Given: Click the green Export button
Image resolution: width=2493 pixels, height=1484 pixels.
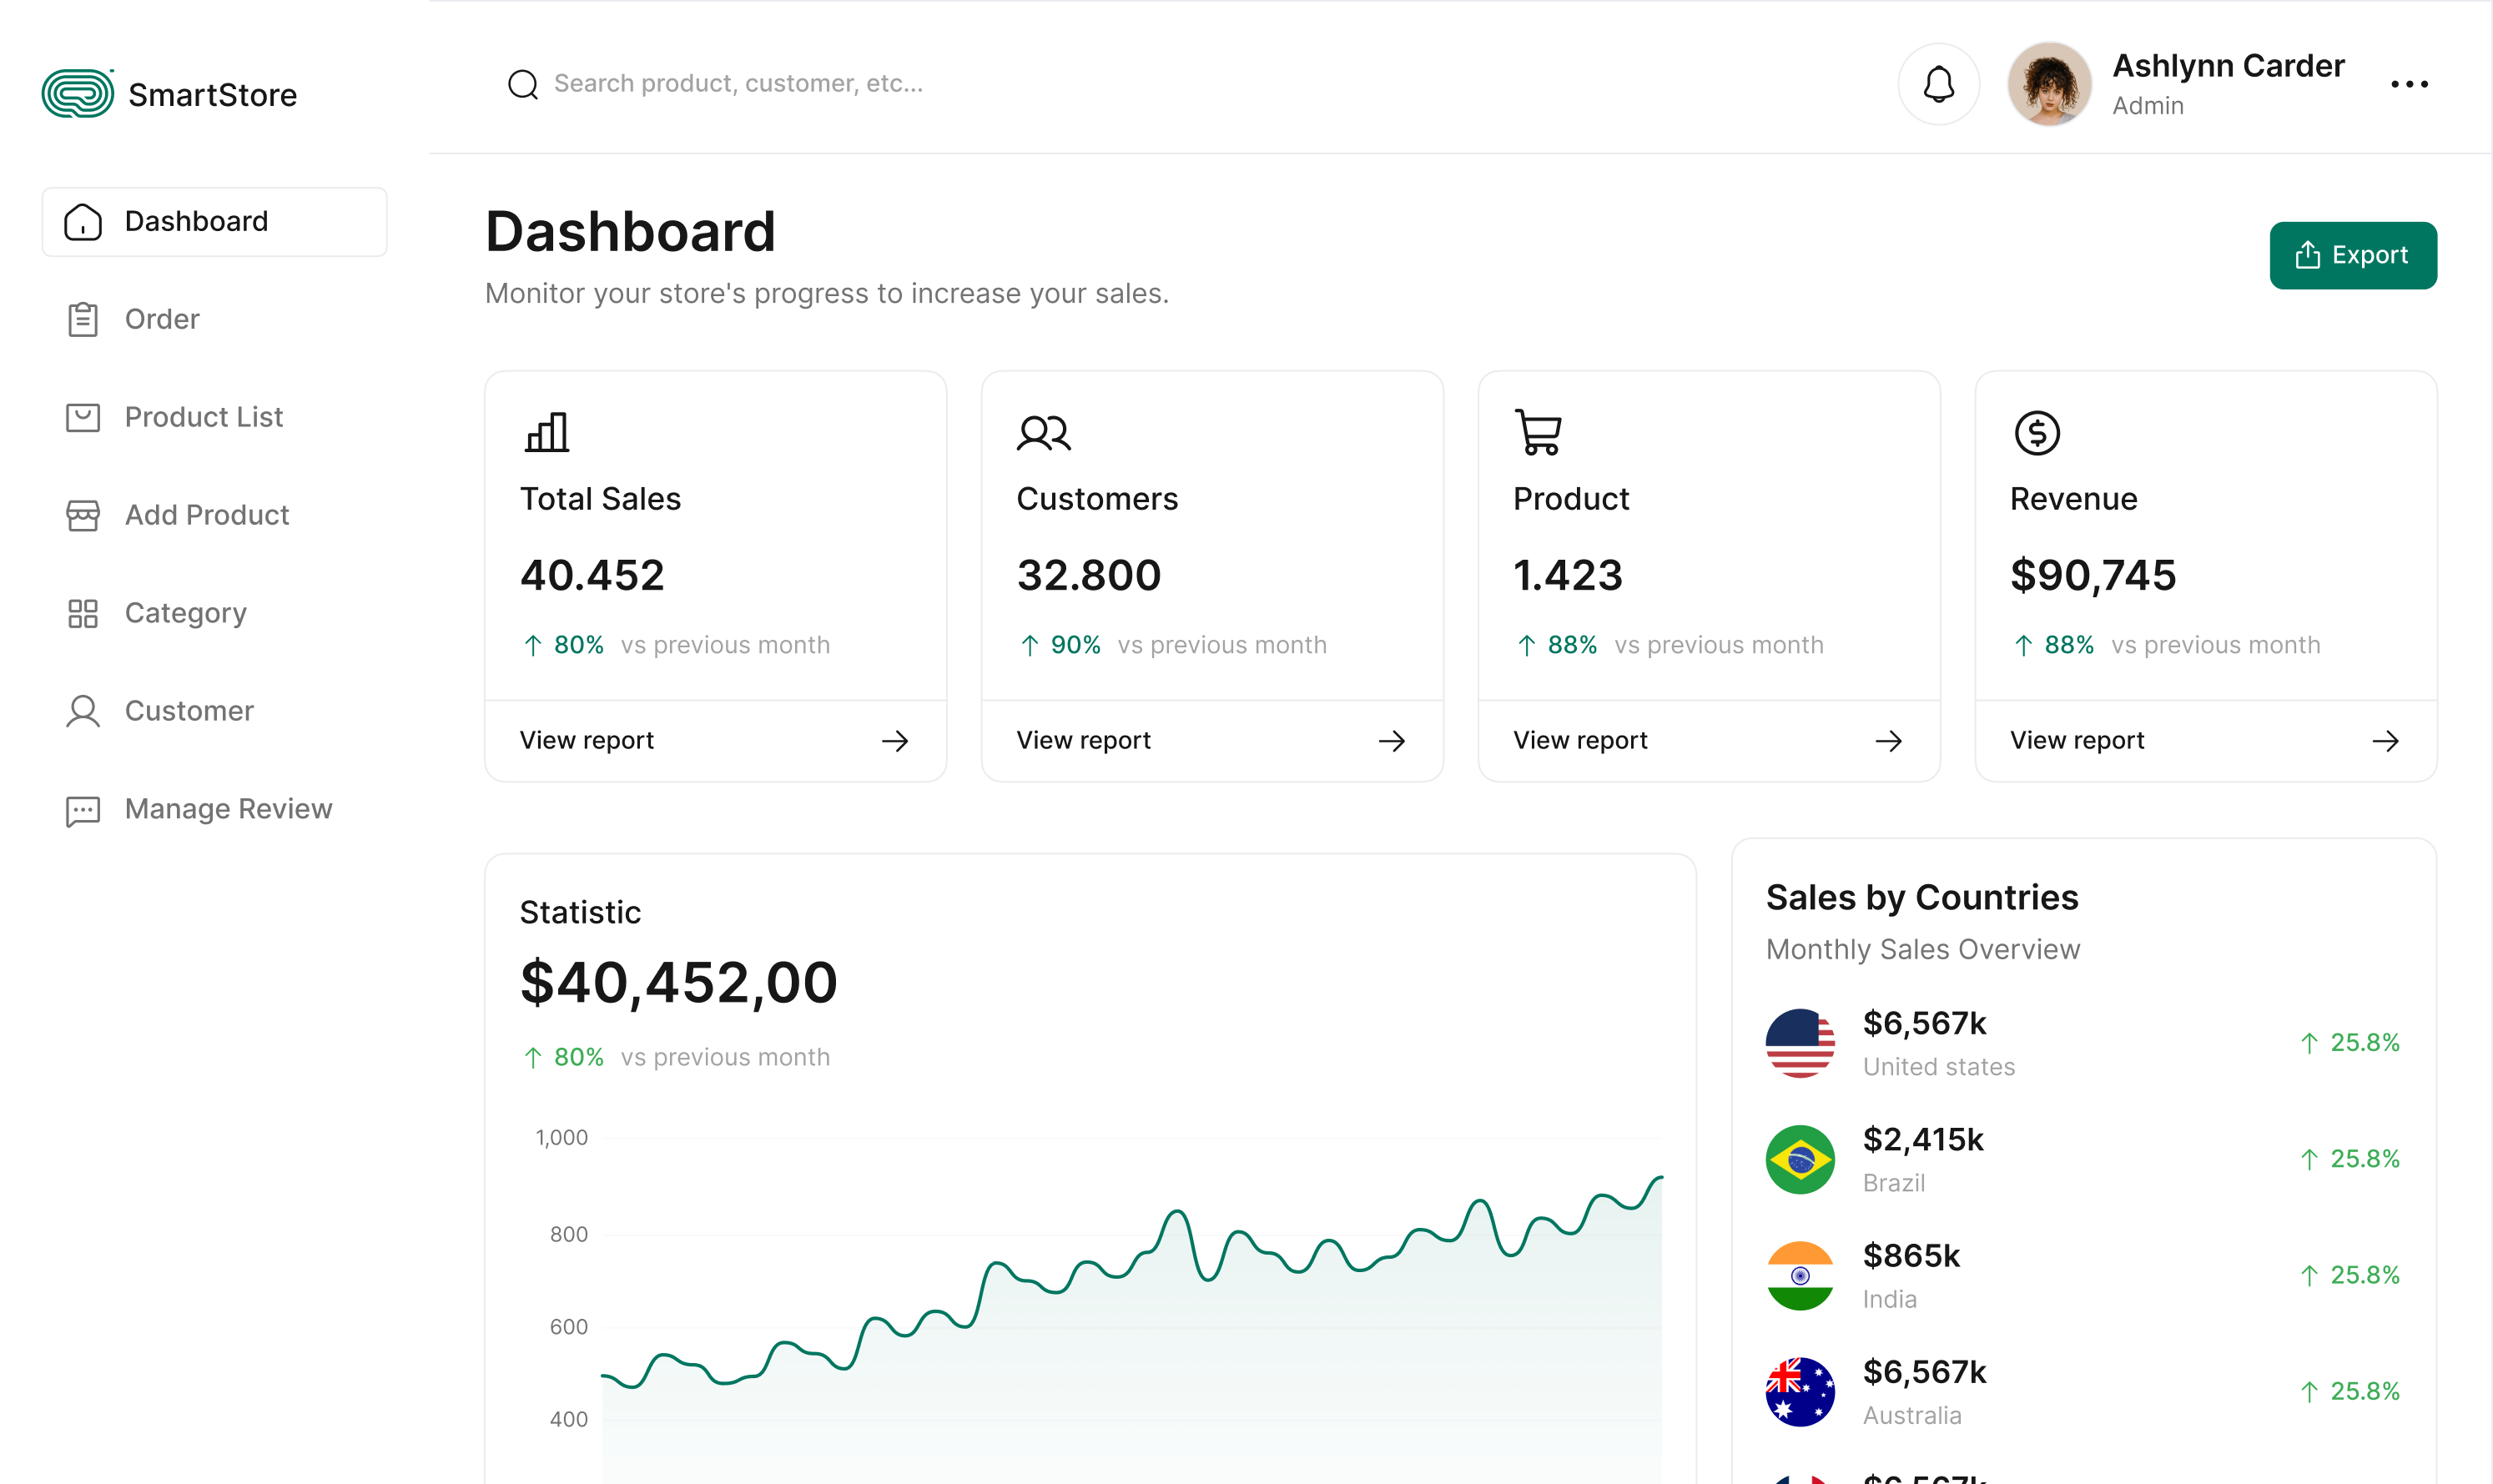Looking at the screenshot, I should (x=2353, y=256).
